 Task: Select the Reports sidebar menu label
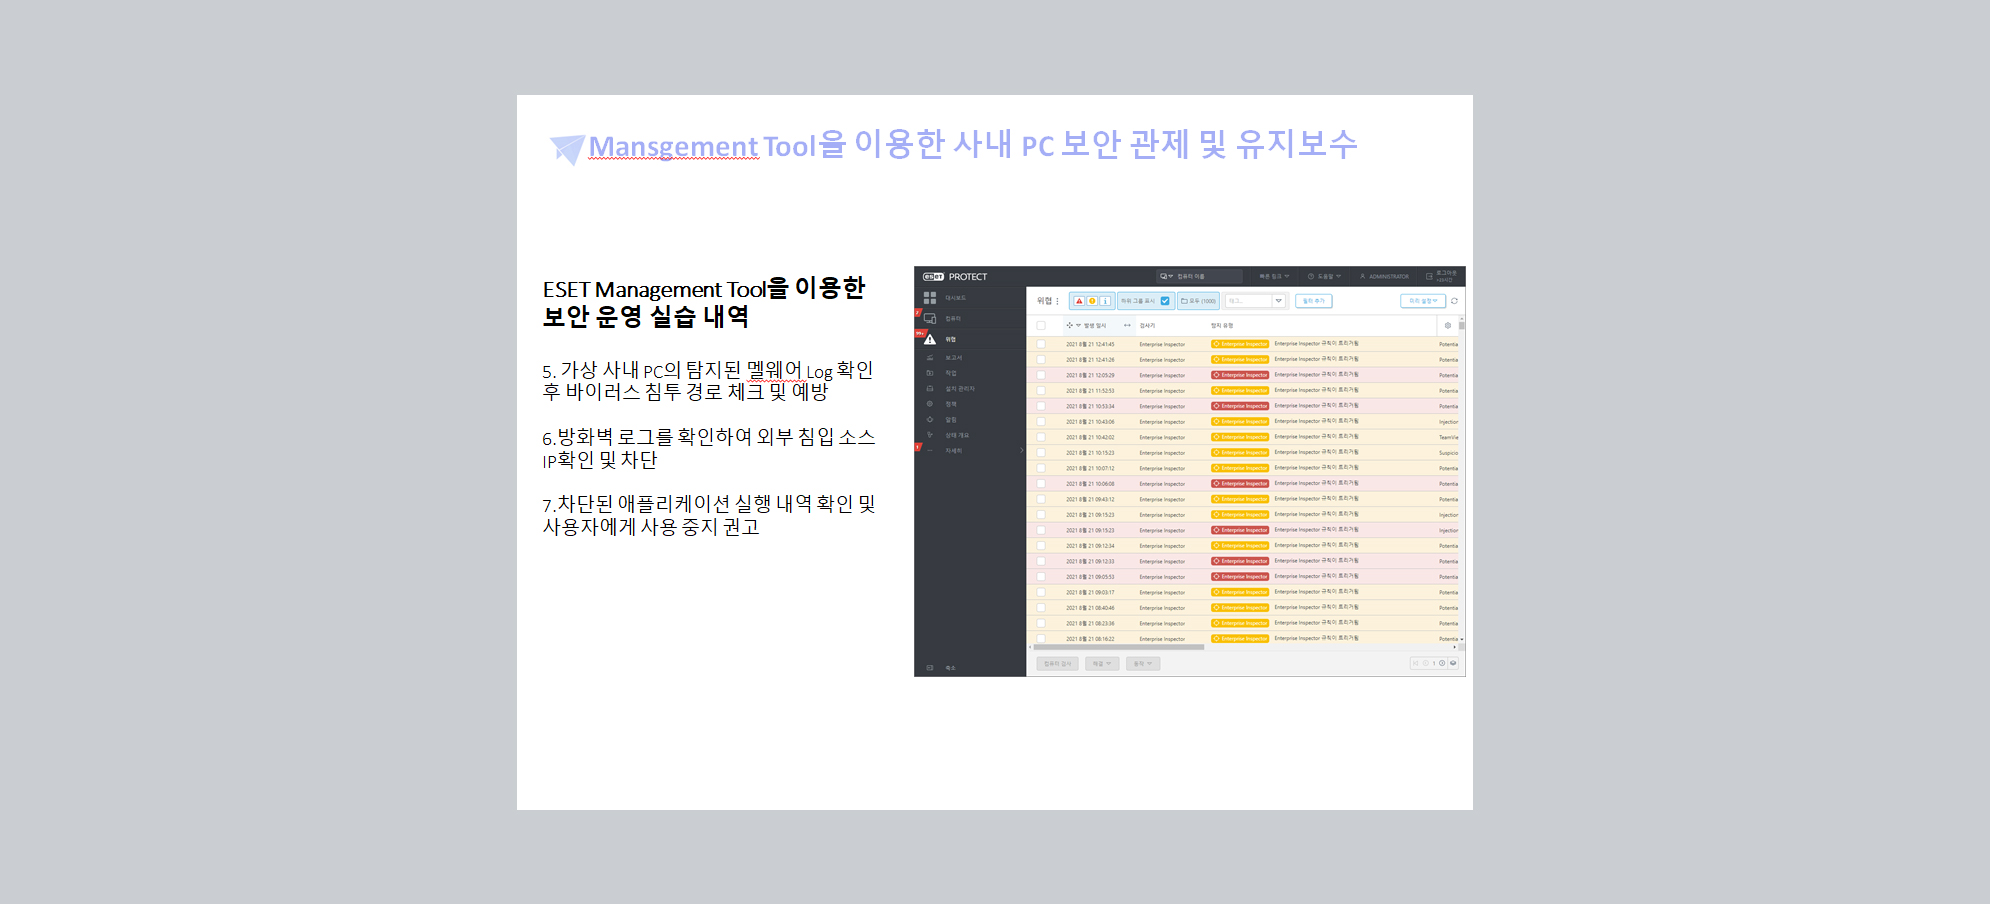953,357
